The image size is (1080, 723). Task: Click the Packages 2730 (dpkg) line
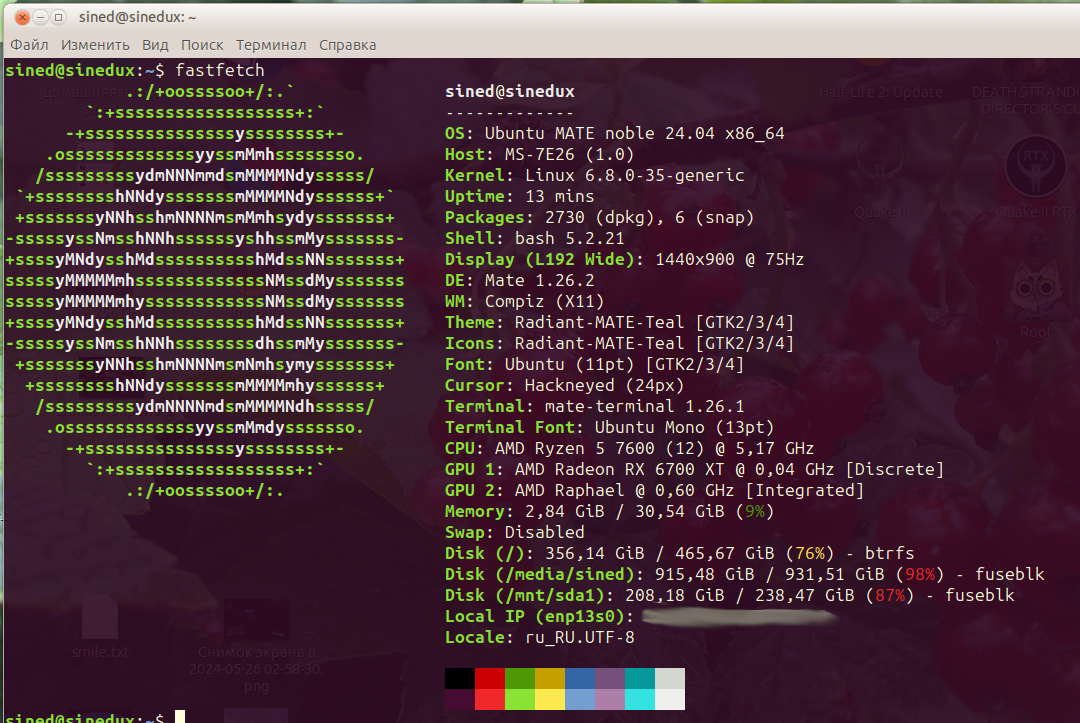(x=599, y=218)
